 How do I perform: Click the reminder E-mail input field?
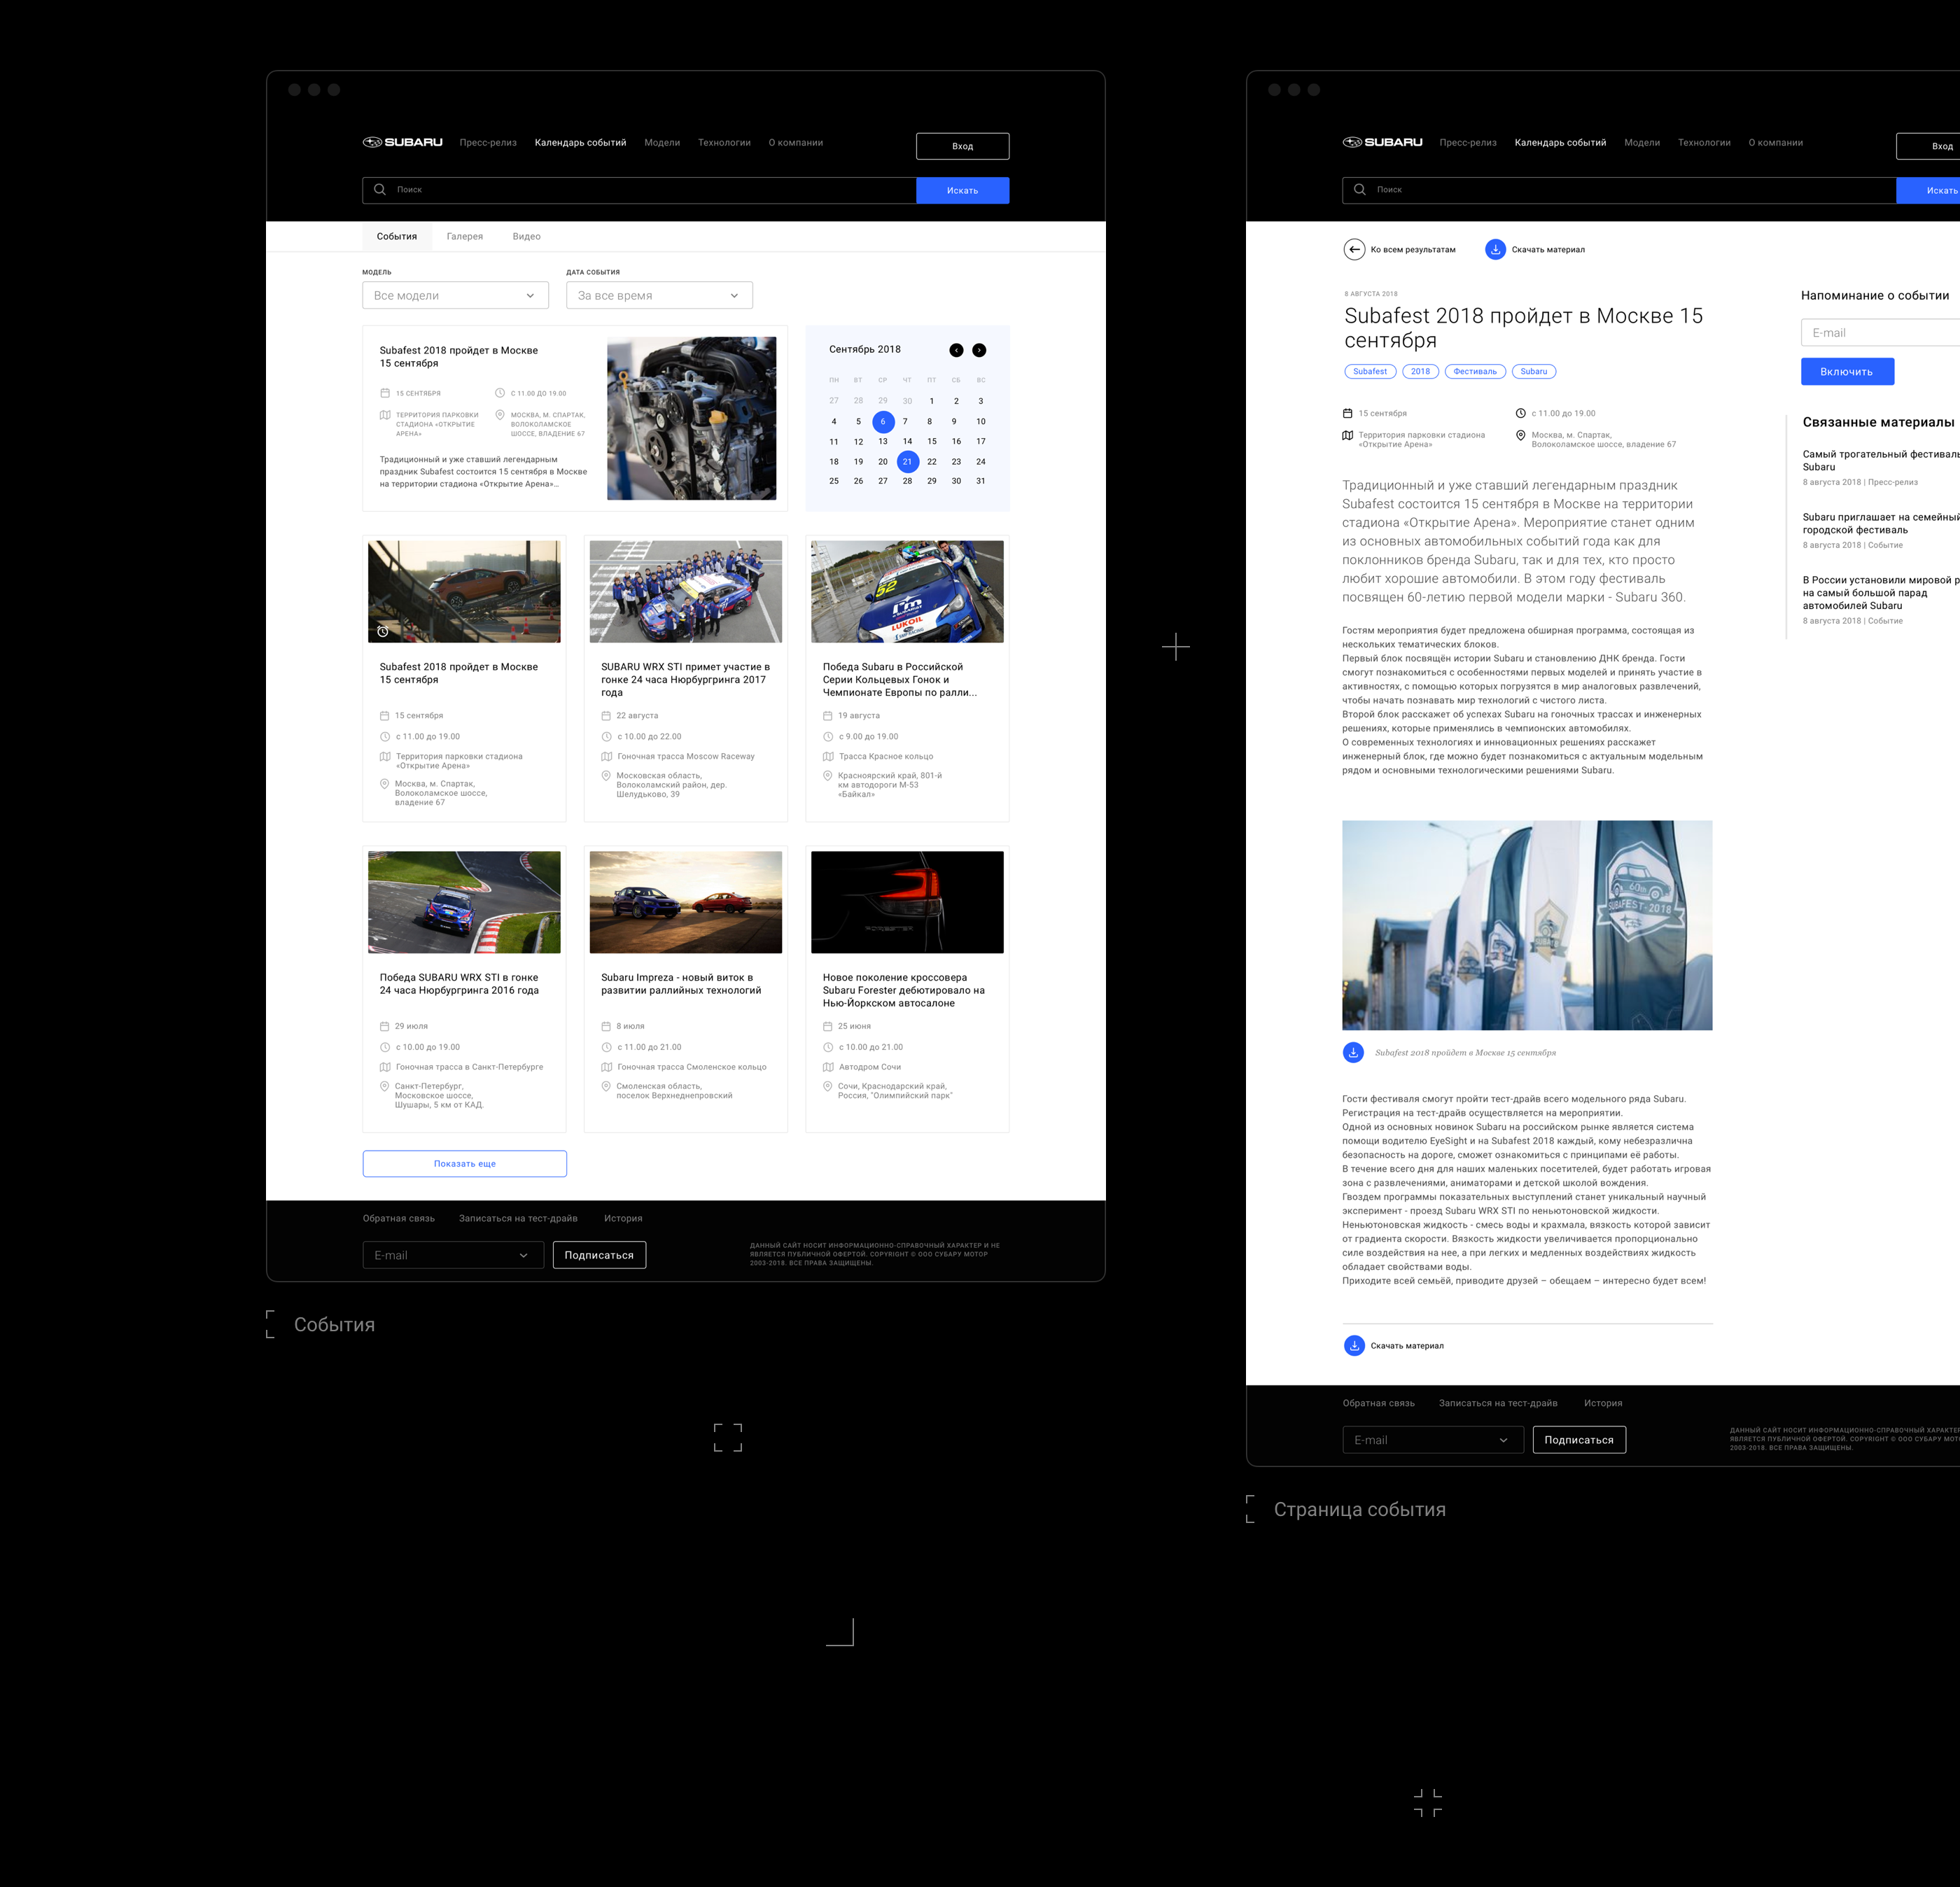1880,333
